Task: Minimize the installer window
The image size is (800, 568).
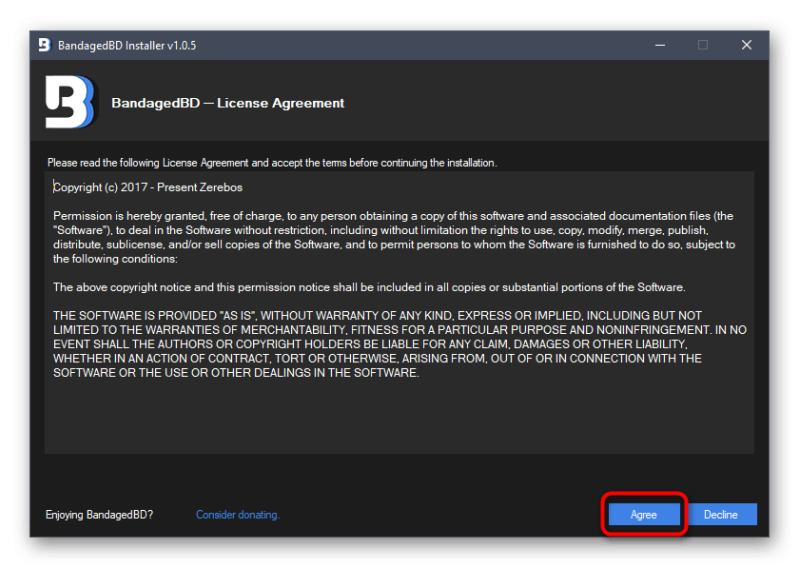Action: tap(660, 45)
